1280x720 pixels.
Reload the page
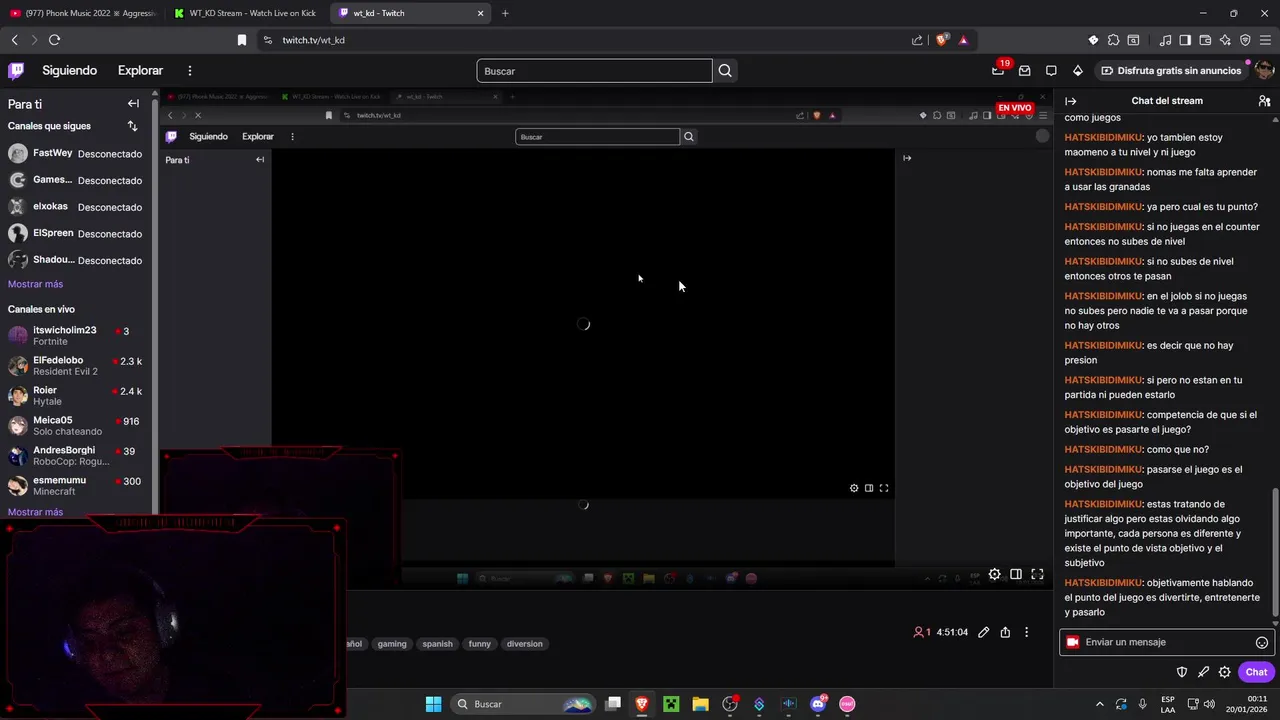[54, 40]
